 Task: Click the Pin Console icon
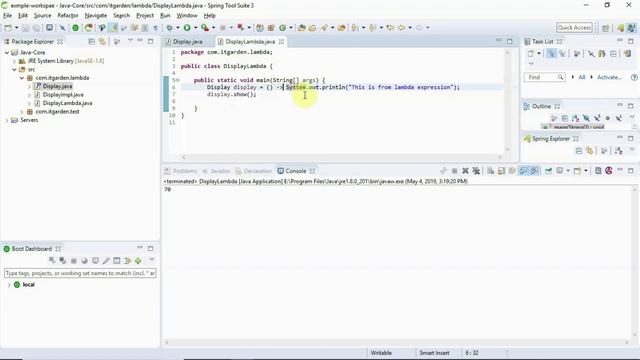(549, 171)
